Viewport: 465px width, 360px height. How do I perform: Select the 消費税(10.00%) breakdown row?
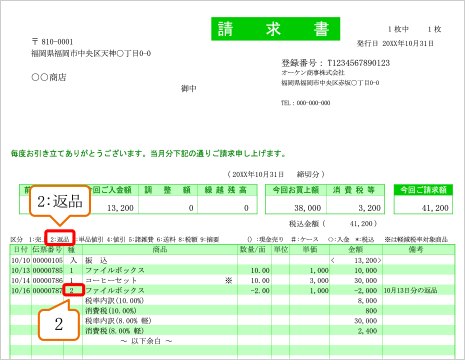[232, 311]
